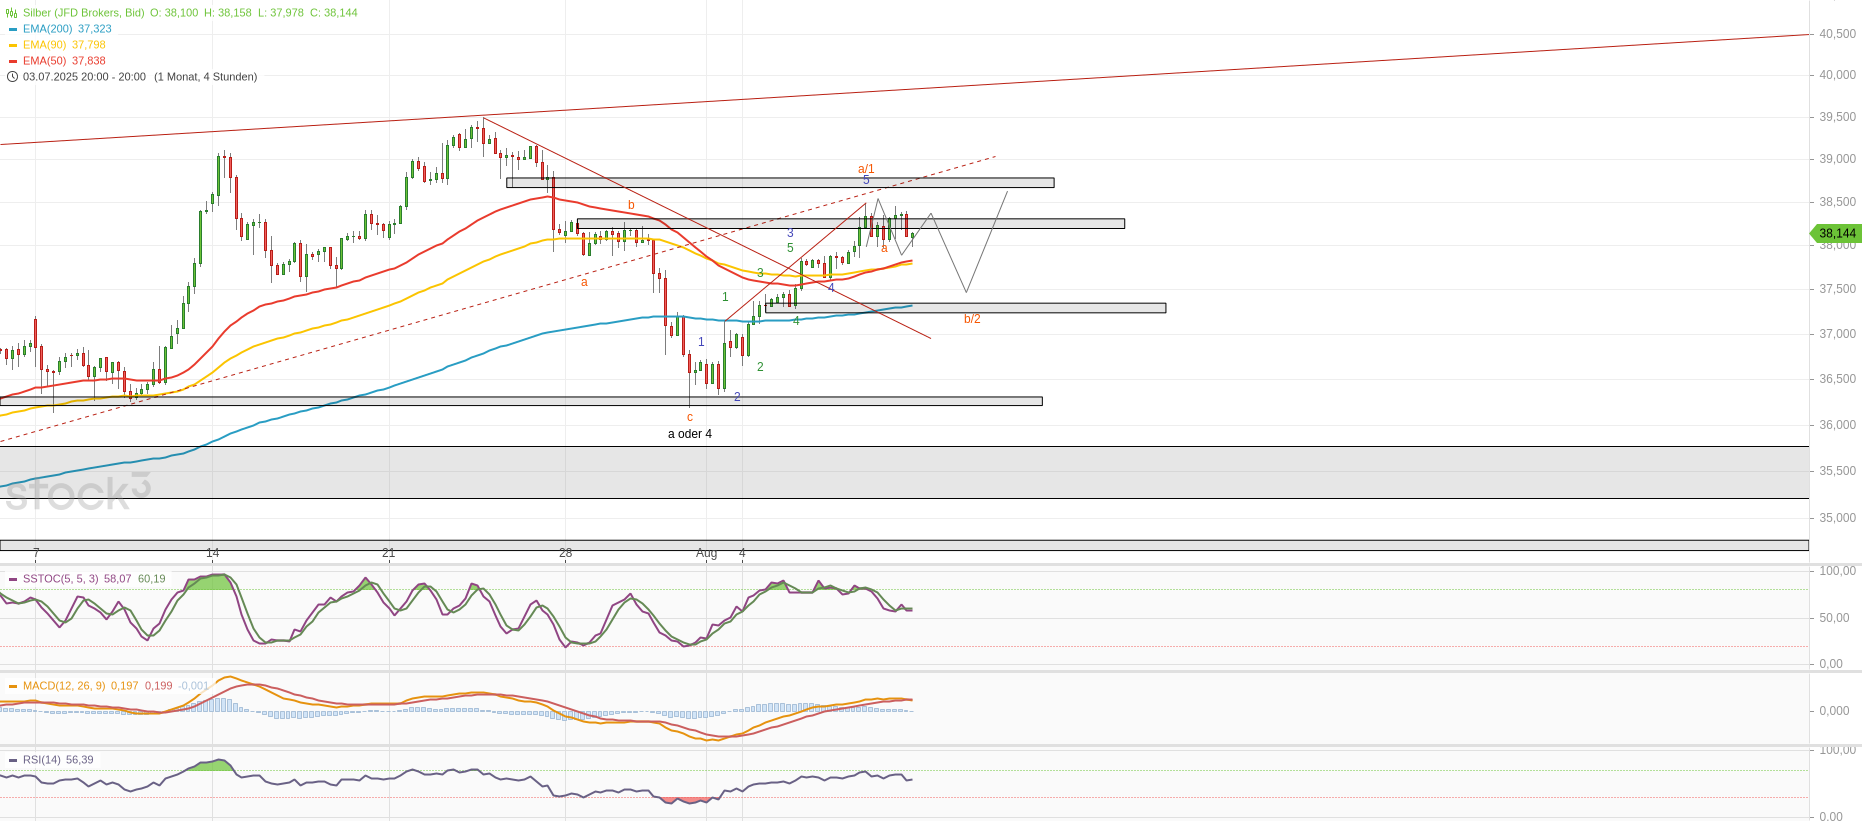Click the purple SSTOC indicator marker
The height and width of the screenshot is (821, 1862).
(13, 579)
